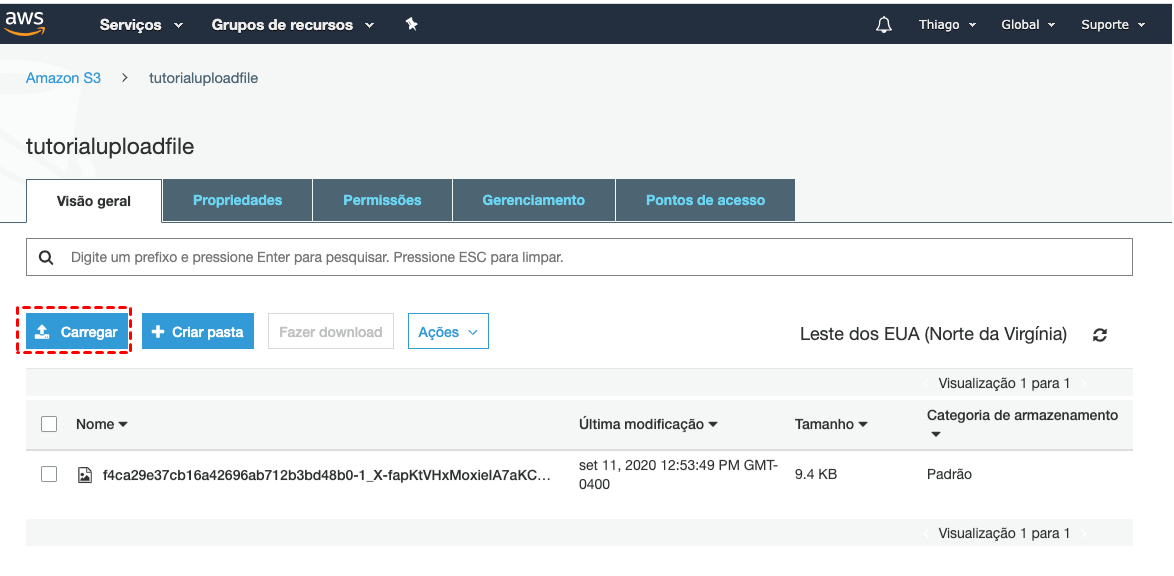1174x576 pixels.
Task: Go to the next page arrow above the table
Action: 1083,384
